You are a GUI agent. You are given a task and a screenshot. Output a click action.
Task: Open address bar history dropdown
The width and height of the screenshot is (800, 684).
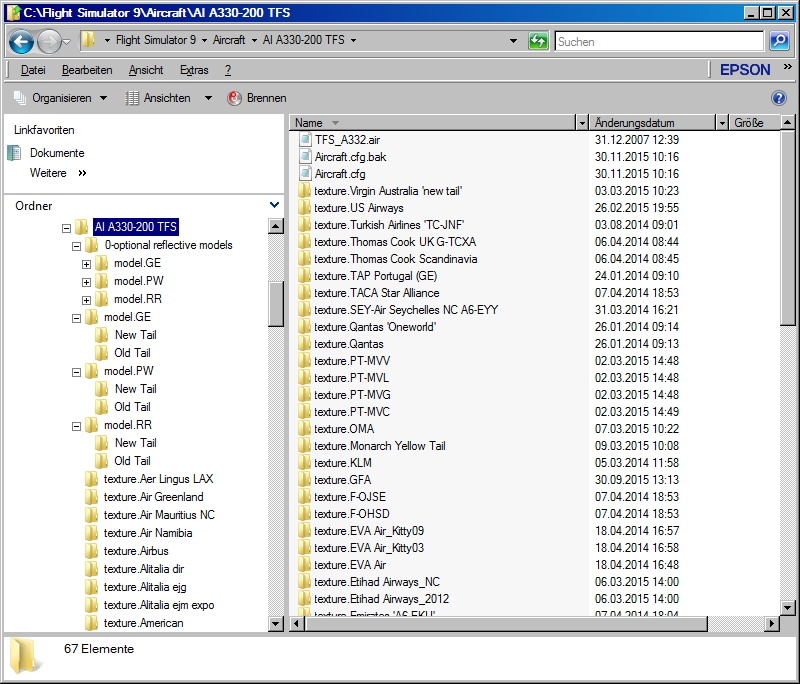coord(513,41)
